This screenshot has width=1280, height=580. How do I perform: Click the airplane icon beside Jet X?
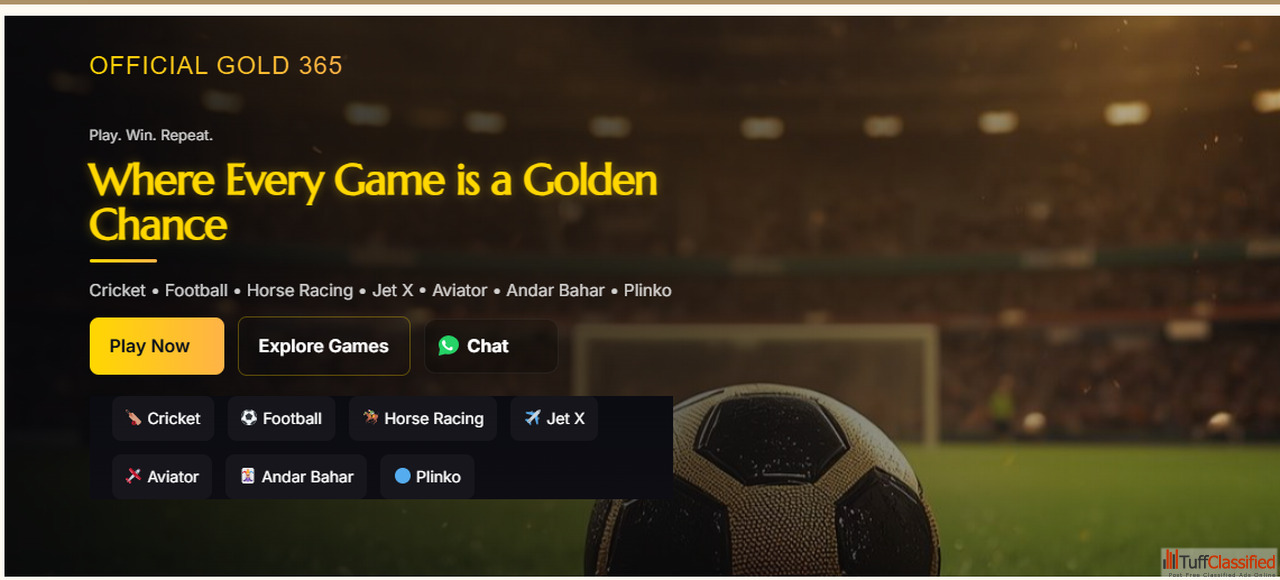pos(532,418)
